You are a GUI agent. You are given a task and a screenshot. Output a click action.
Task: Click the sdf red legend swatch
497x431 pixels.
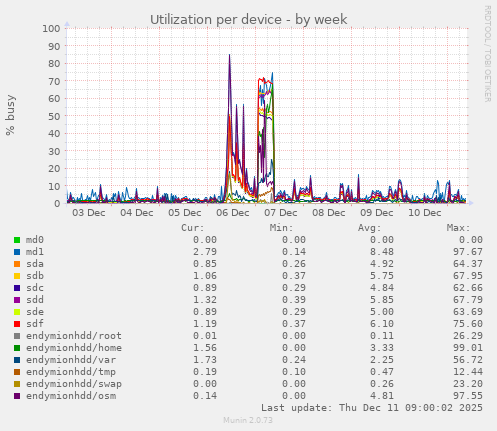pos(17,324)
